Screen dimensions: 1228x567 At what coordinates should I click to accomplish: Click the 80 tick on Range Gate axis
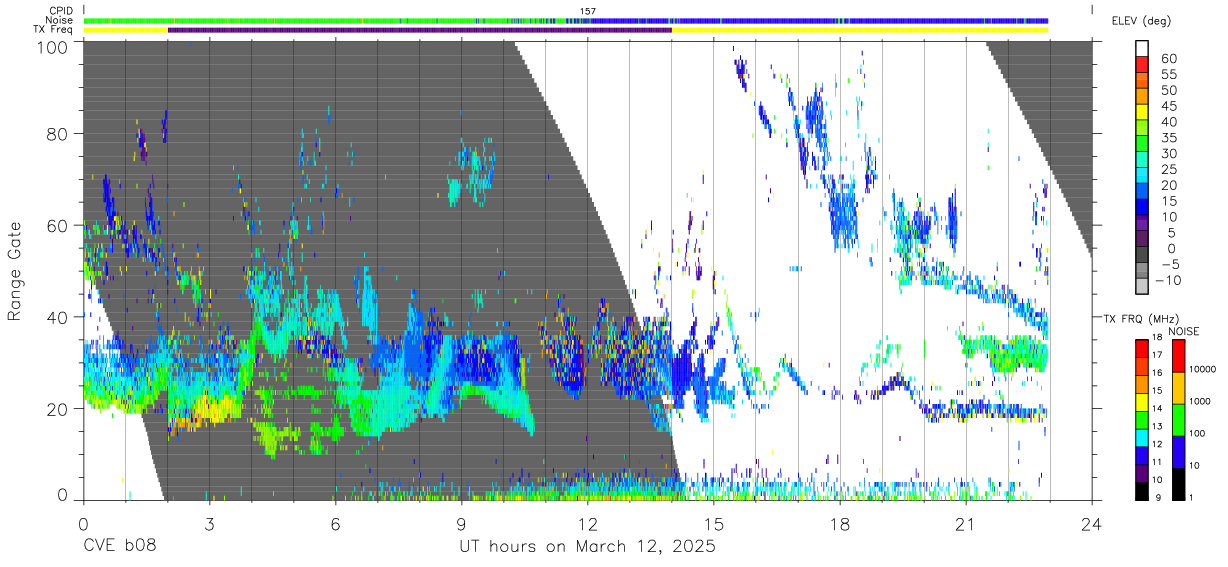pyautogui.click(x=58, y=134)
